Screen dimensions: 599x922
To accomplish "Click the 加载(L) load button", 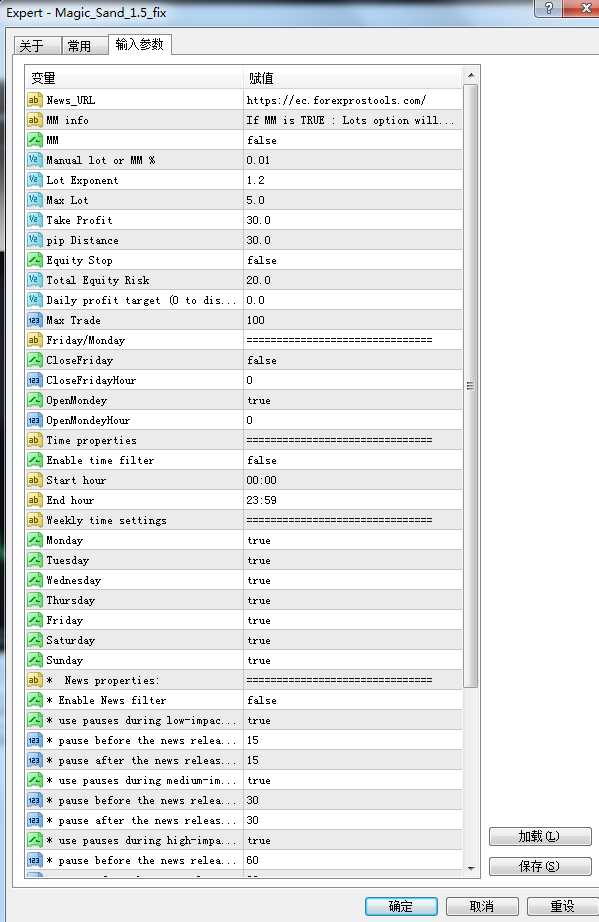I will (x=540, y=836).
